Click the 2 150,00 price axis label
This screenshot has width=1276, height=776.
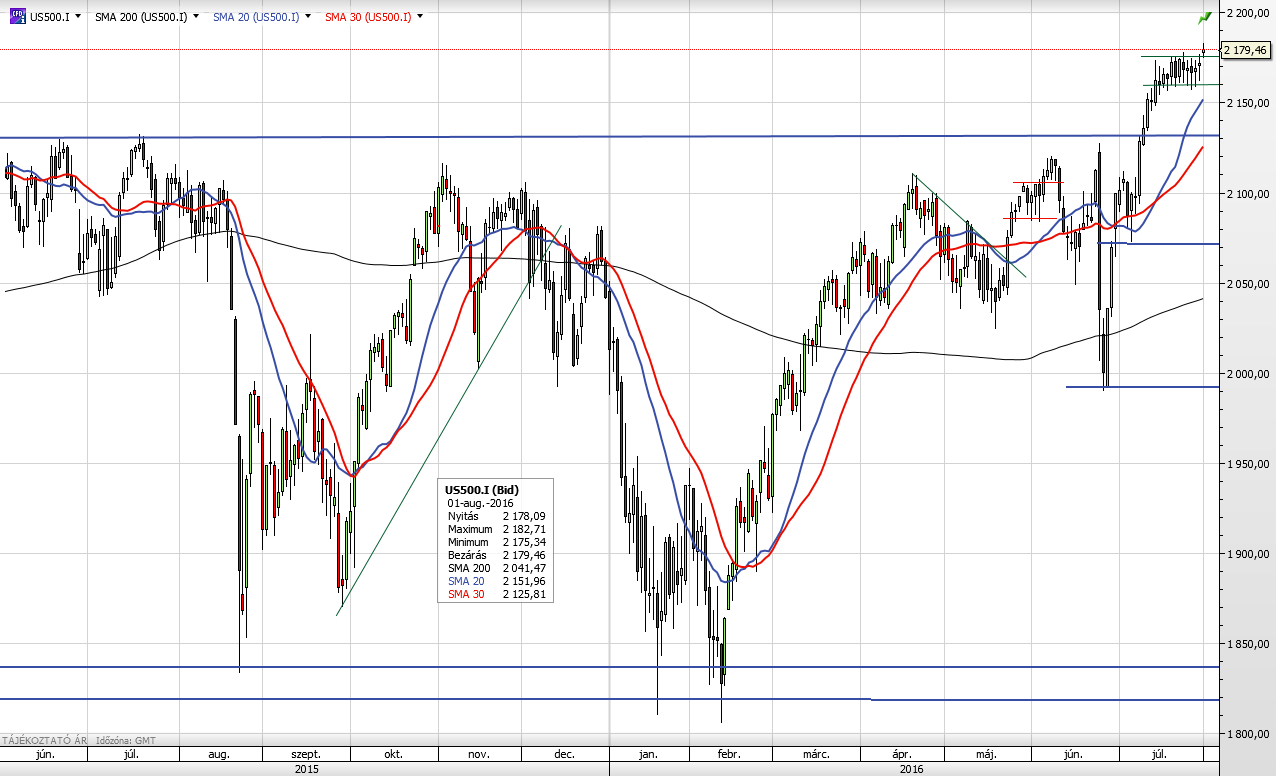pyautogui.click(x=1246, y=103)
